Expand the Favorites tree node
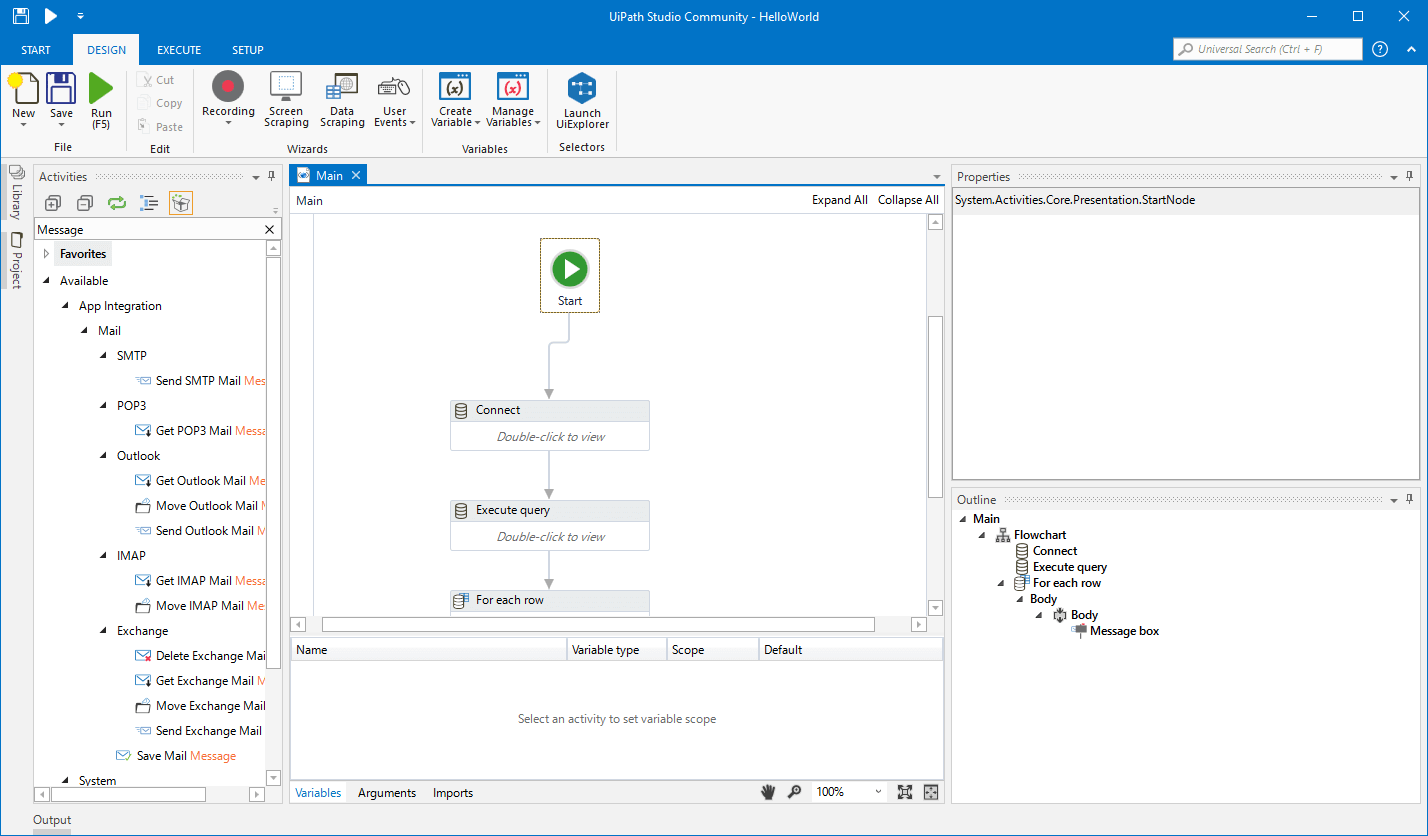The height and width of the screenshot is (836, 1428). [x=46, y=254]
